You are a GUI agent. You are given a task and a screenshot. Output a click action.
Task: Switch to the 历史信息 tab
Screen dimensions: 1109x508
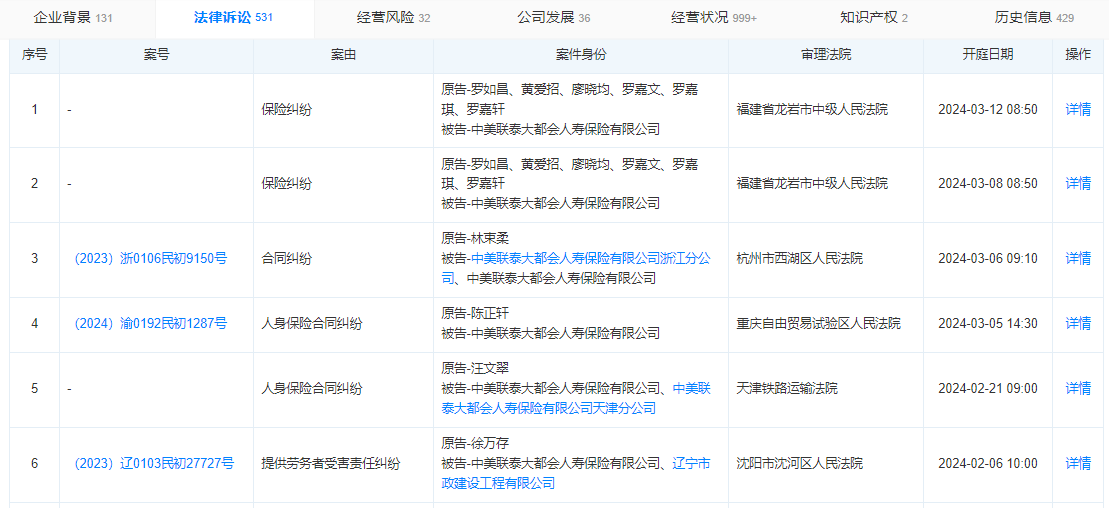(1034, 18)
